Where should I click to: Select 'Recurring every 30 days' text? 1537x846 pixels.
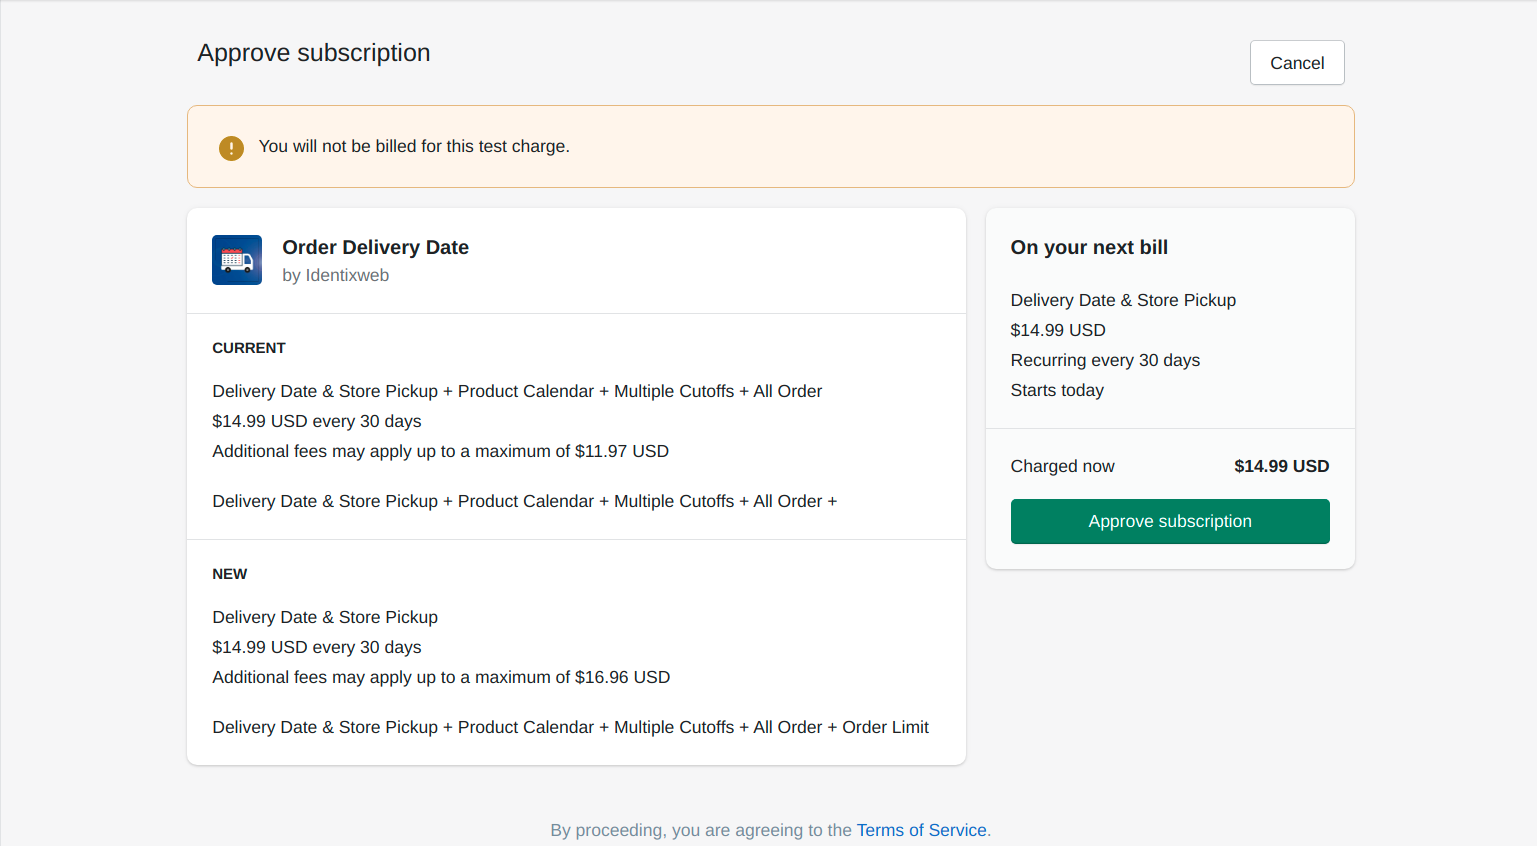click(1105, 360)
